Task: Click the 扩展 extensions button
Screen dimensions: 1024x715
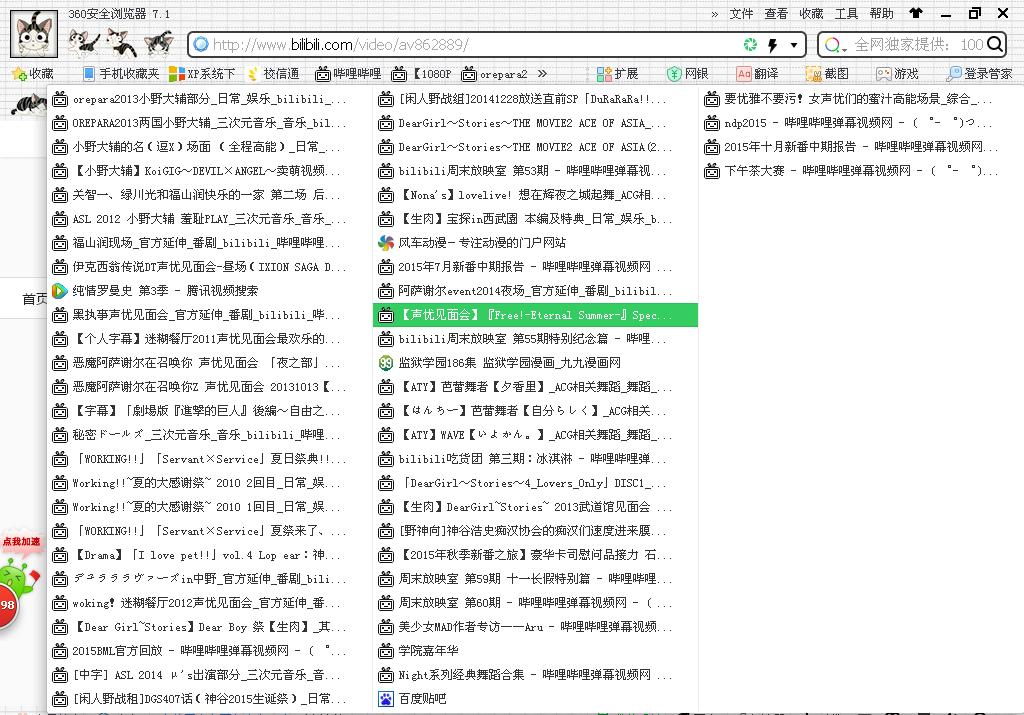Action: click(617, 74)
